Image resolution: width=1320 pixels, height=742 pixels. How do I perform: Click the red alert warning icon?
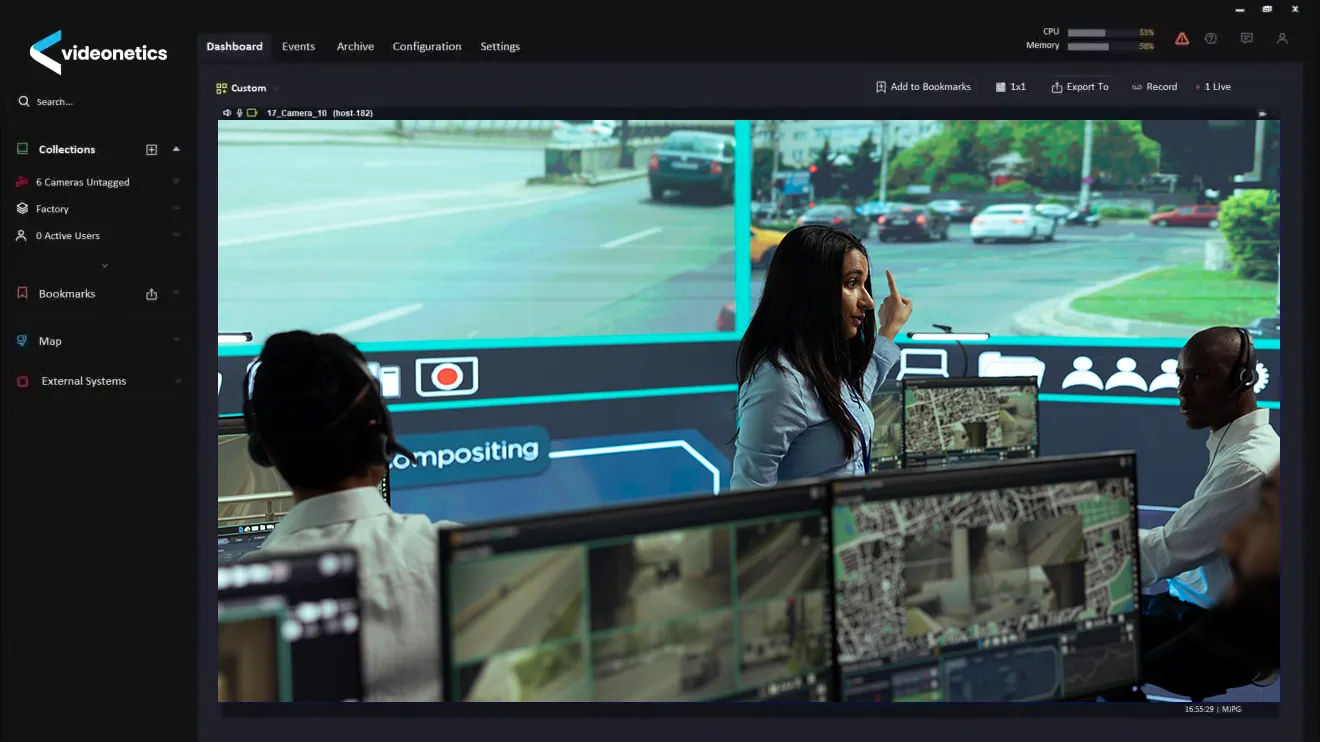coord(1182,39)
